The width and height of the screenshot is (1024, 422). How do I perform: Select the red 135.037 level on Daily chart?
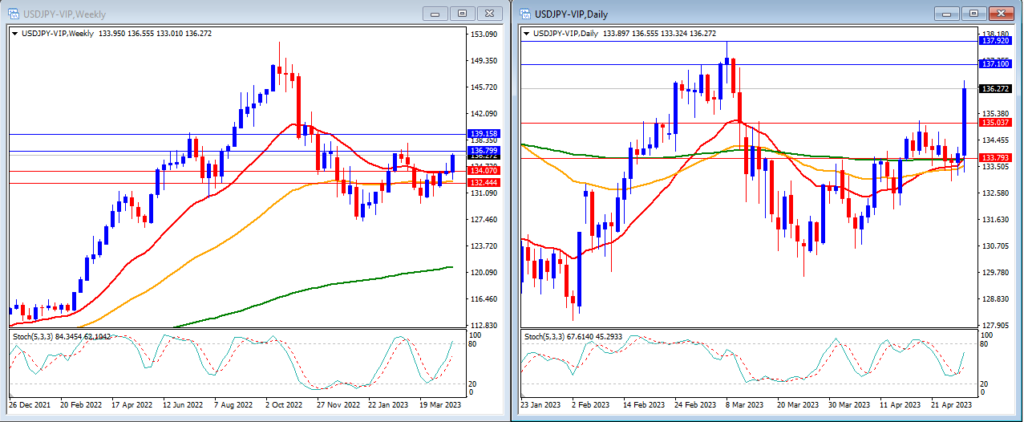[x=995, y=122]
